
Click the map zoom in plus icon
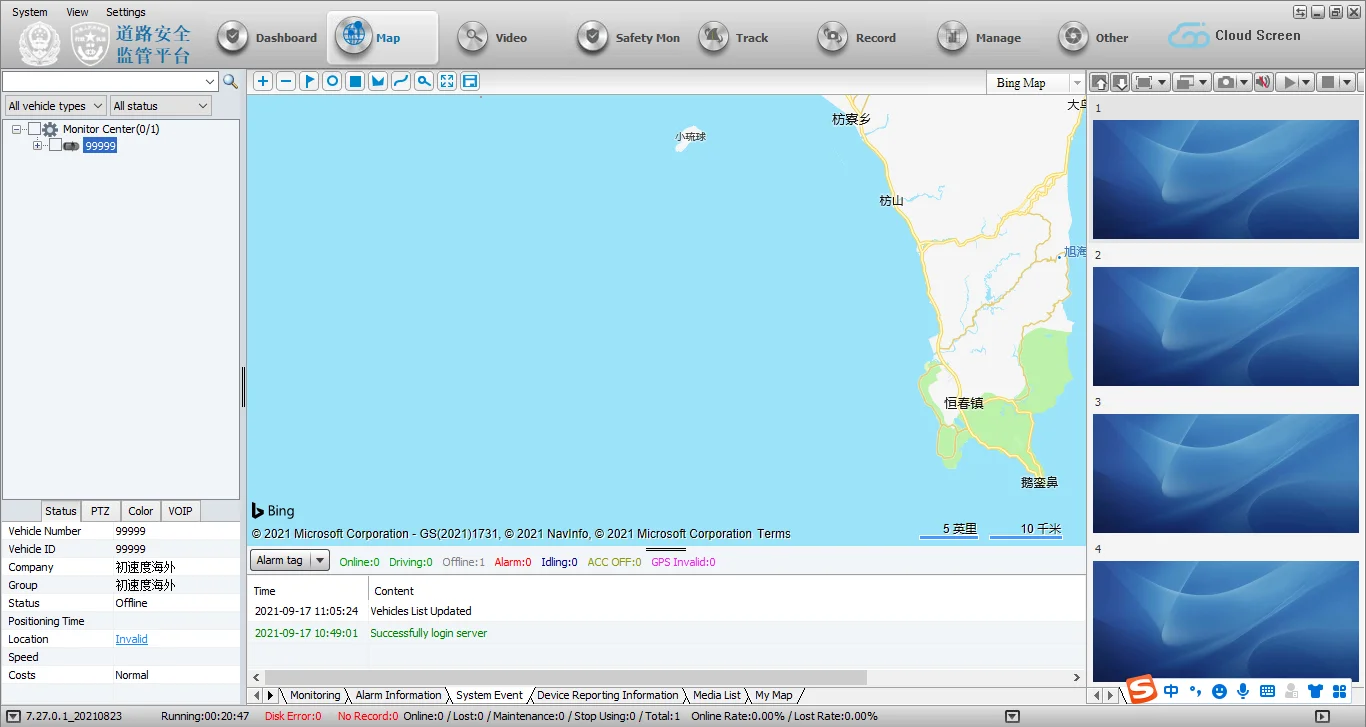pos(263,82)
